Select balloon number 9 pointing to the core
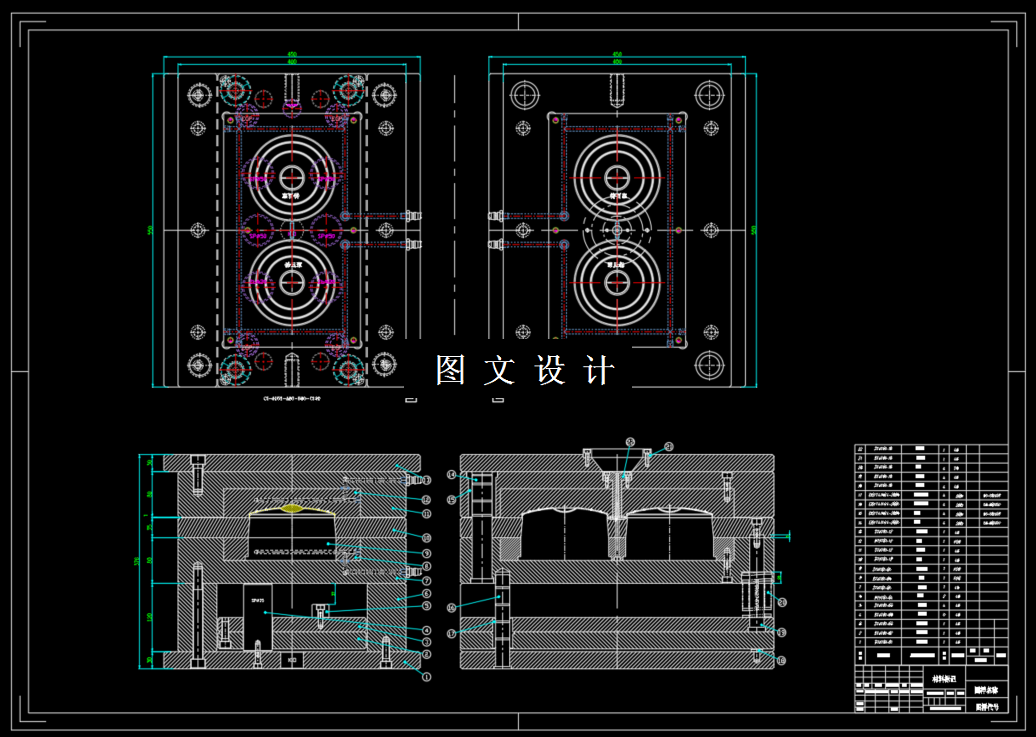Screen dimensions: 1036x737 427,553
